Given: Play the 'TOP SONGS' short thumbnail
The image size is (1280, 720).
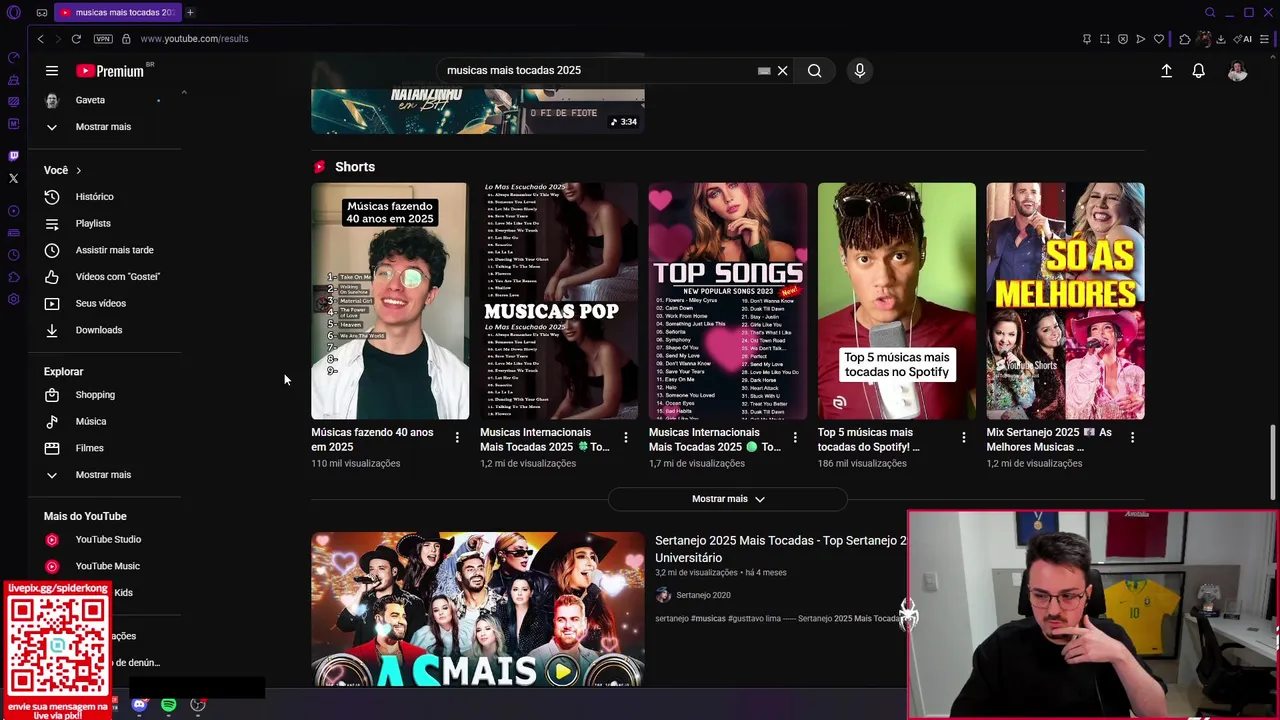Looking at the screenshot, I should (x=727, y=301).
